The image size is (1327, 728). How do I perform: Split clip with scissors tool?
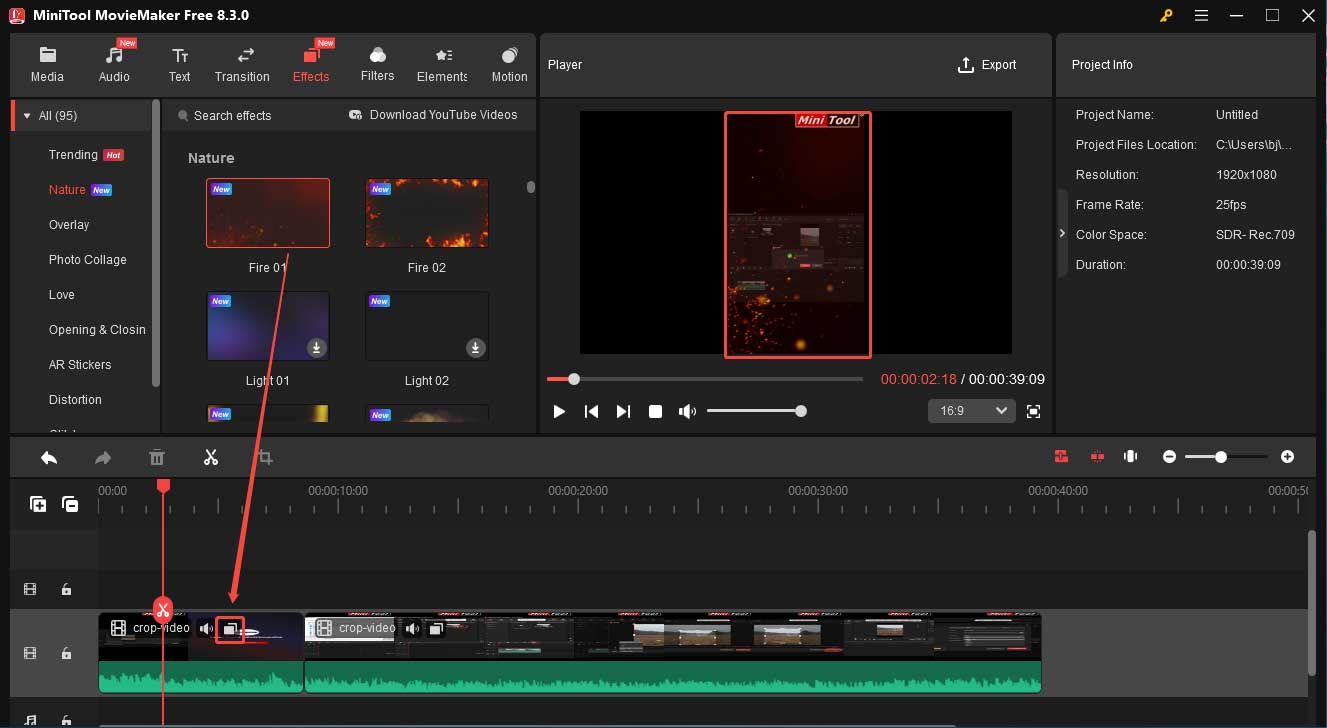click(x=211, y=457)
